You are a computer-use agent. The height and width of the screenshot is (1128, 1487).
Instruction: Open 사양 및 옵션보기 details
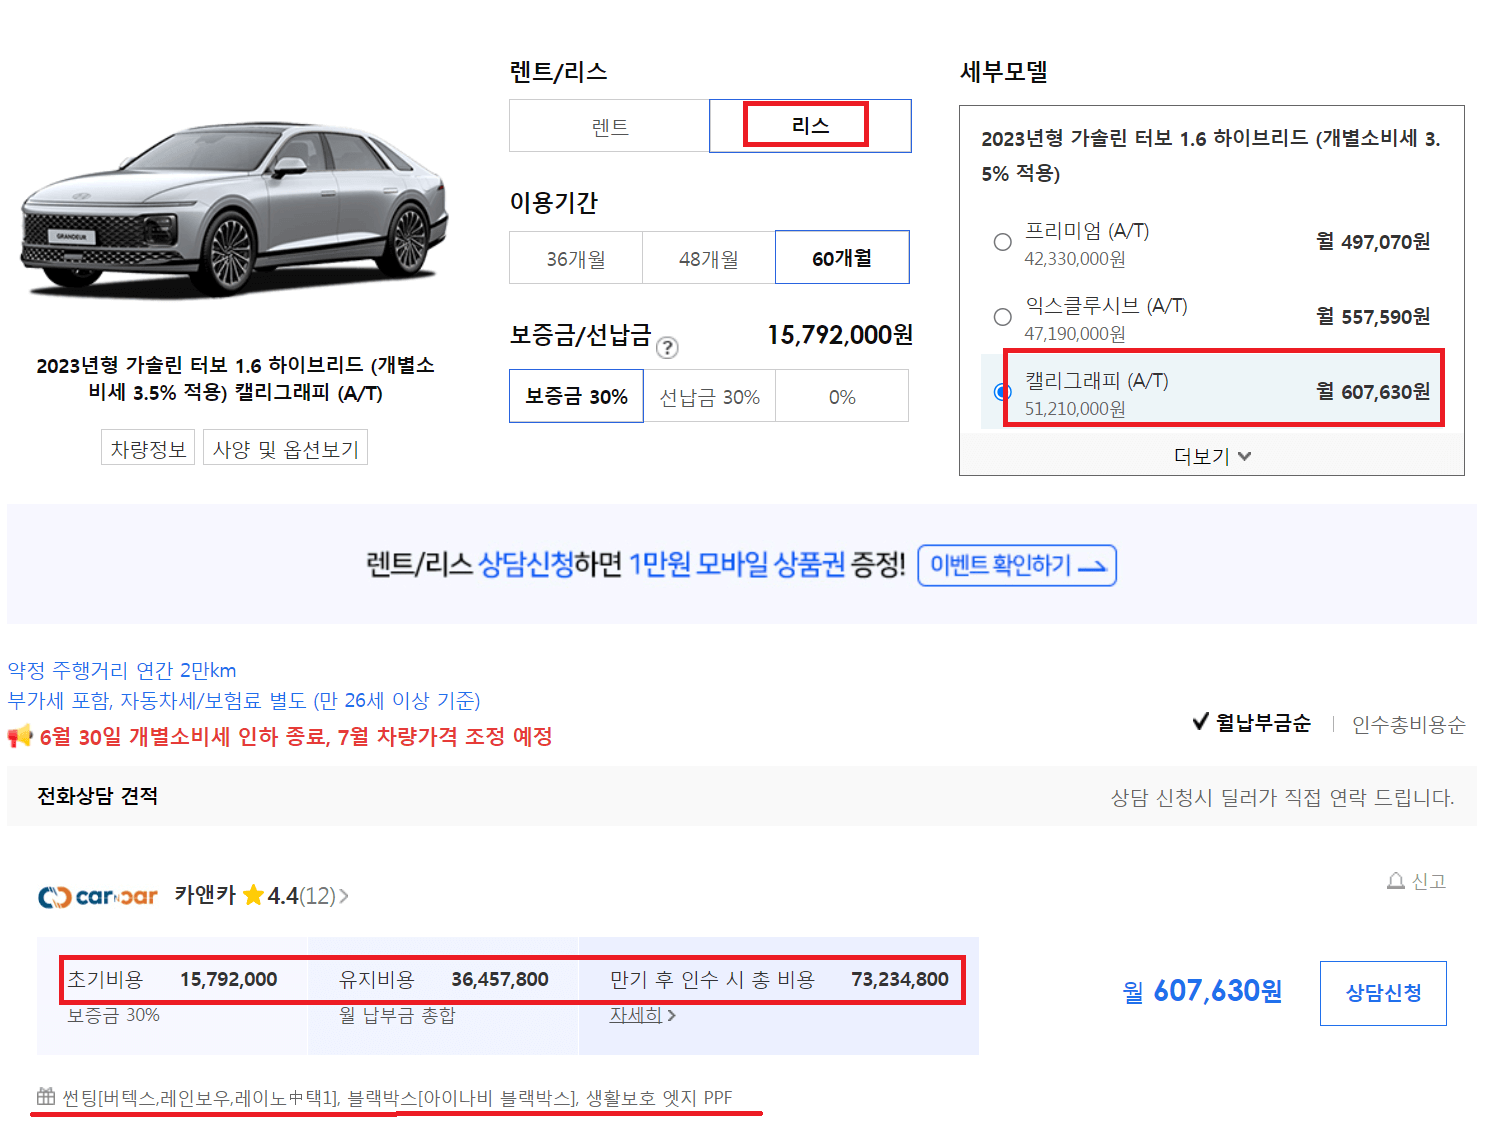click(x=285, y=447)
